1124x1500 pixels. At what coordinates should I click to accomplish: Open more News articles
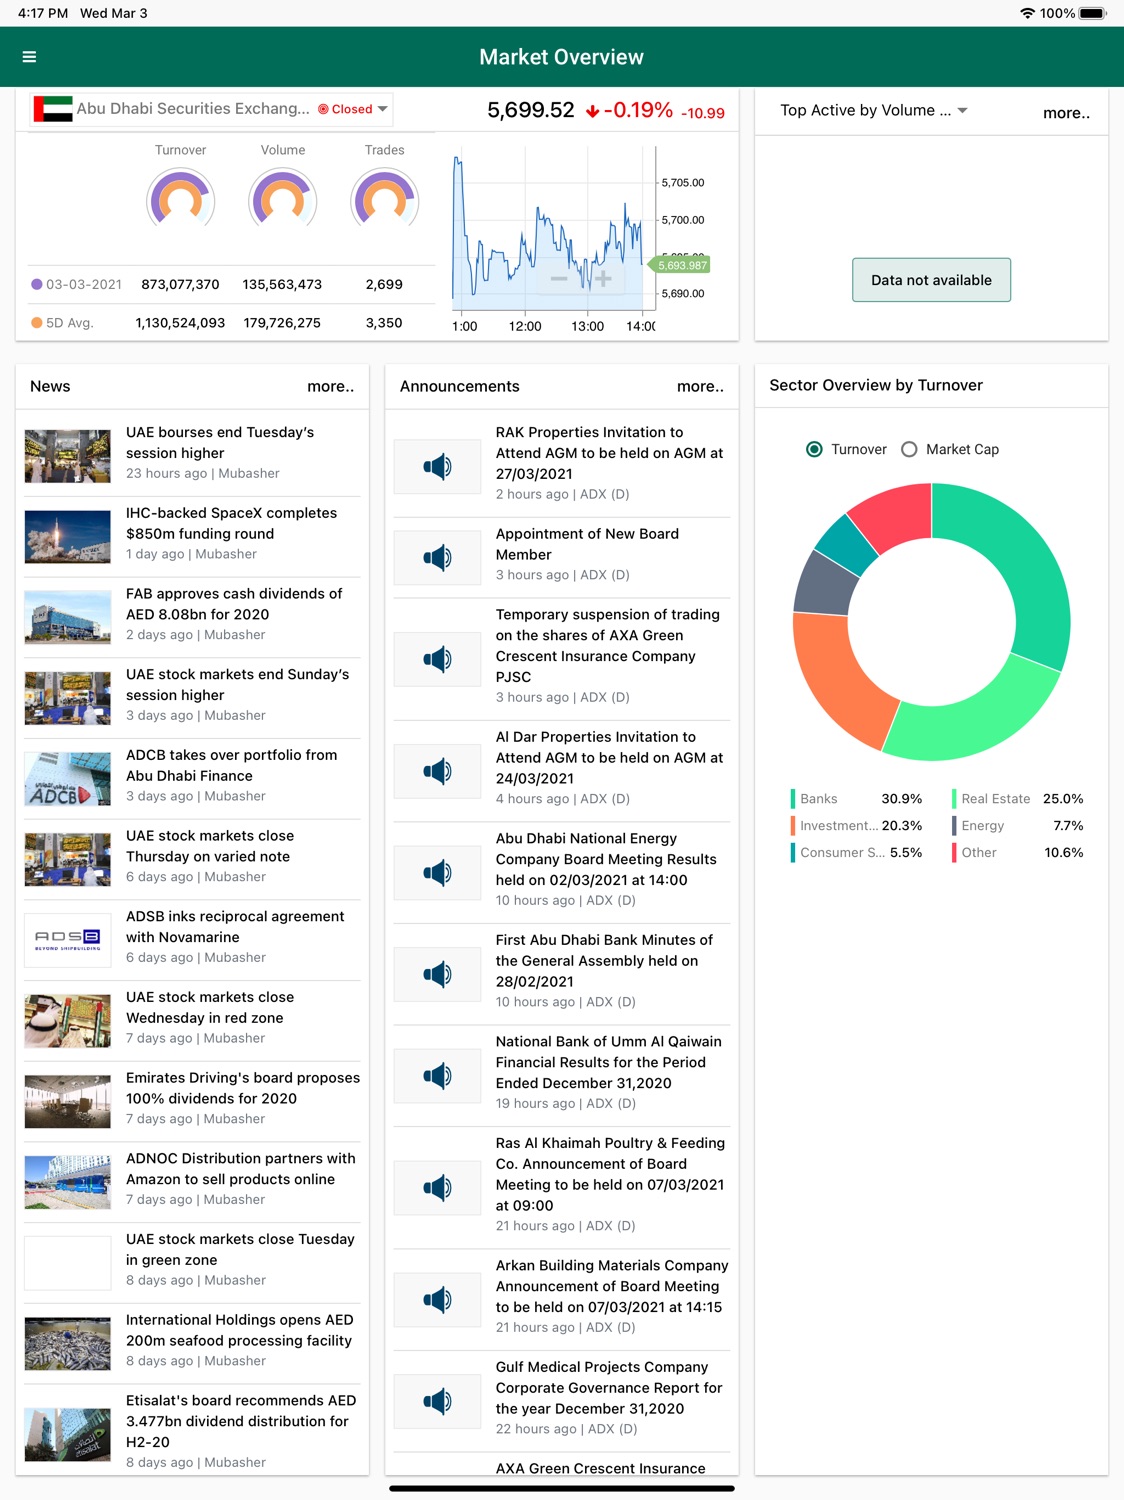[x=330, y=386]
